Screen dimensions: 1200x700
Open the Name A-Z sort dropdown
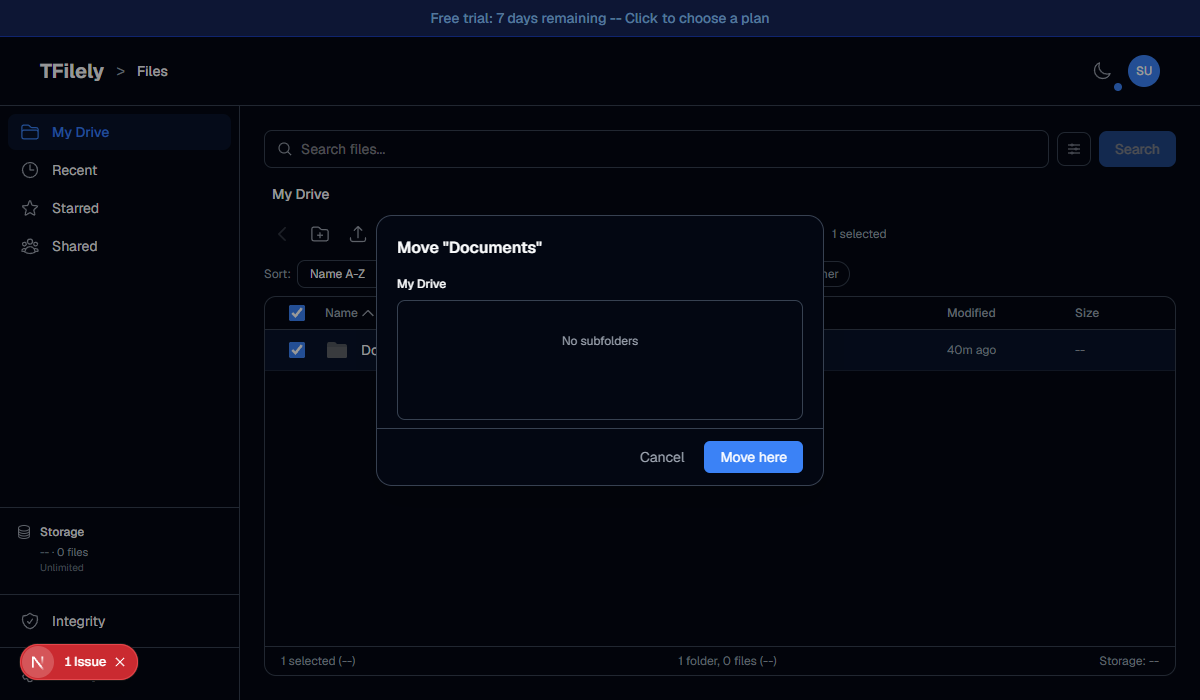coord(337,274)
